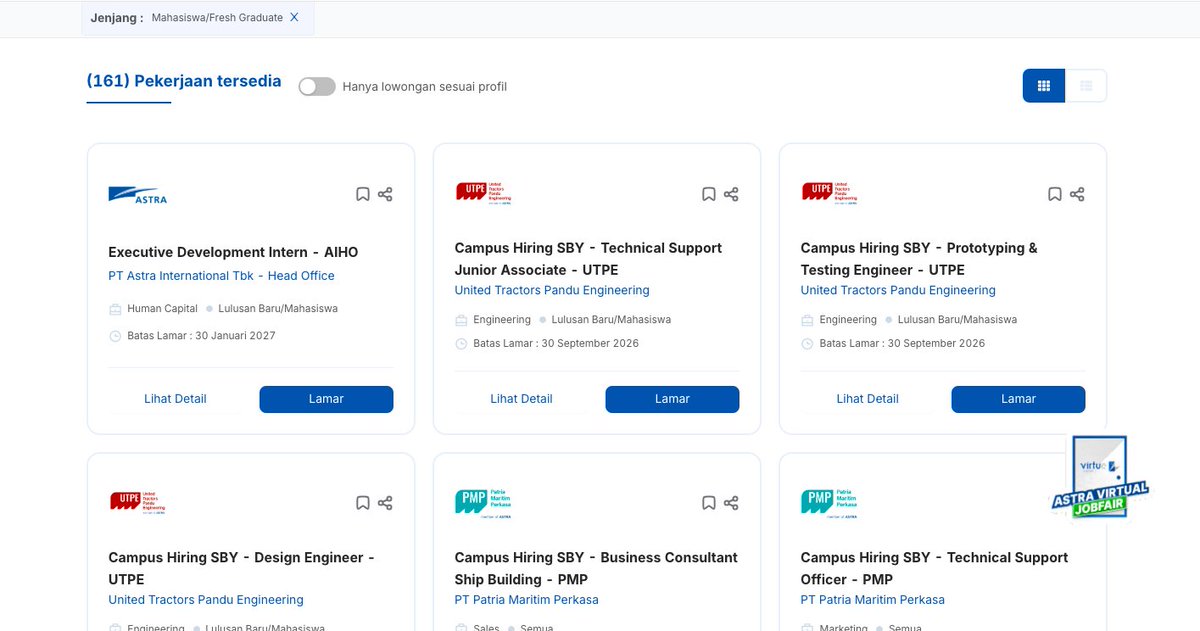The width and height of the screenshot is (1200, 631).
Task: Click Human Capital category on Astra card
Action: tap(162, 309)
